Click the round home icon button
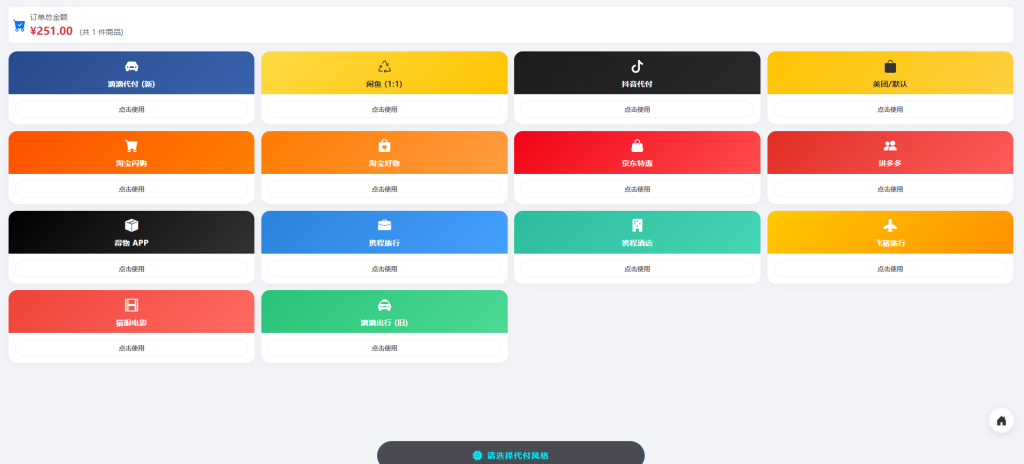This screenshot has height=464, width=1024. (x=1001, y=420)
